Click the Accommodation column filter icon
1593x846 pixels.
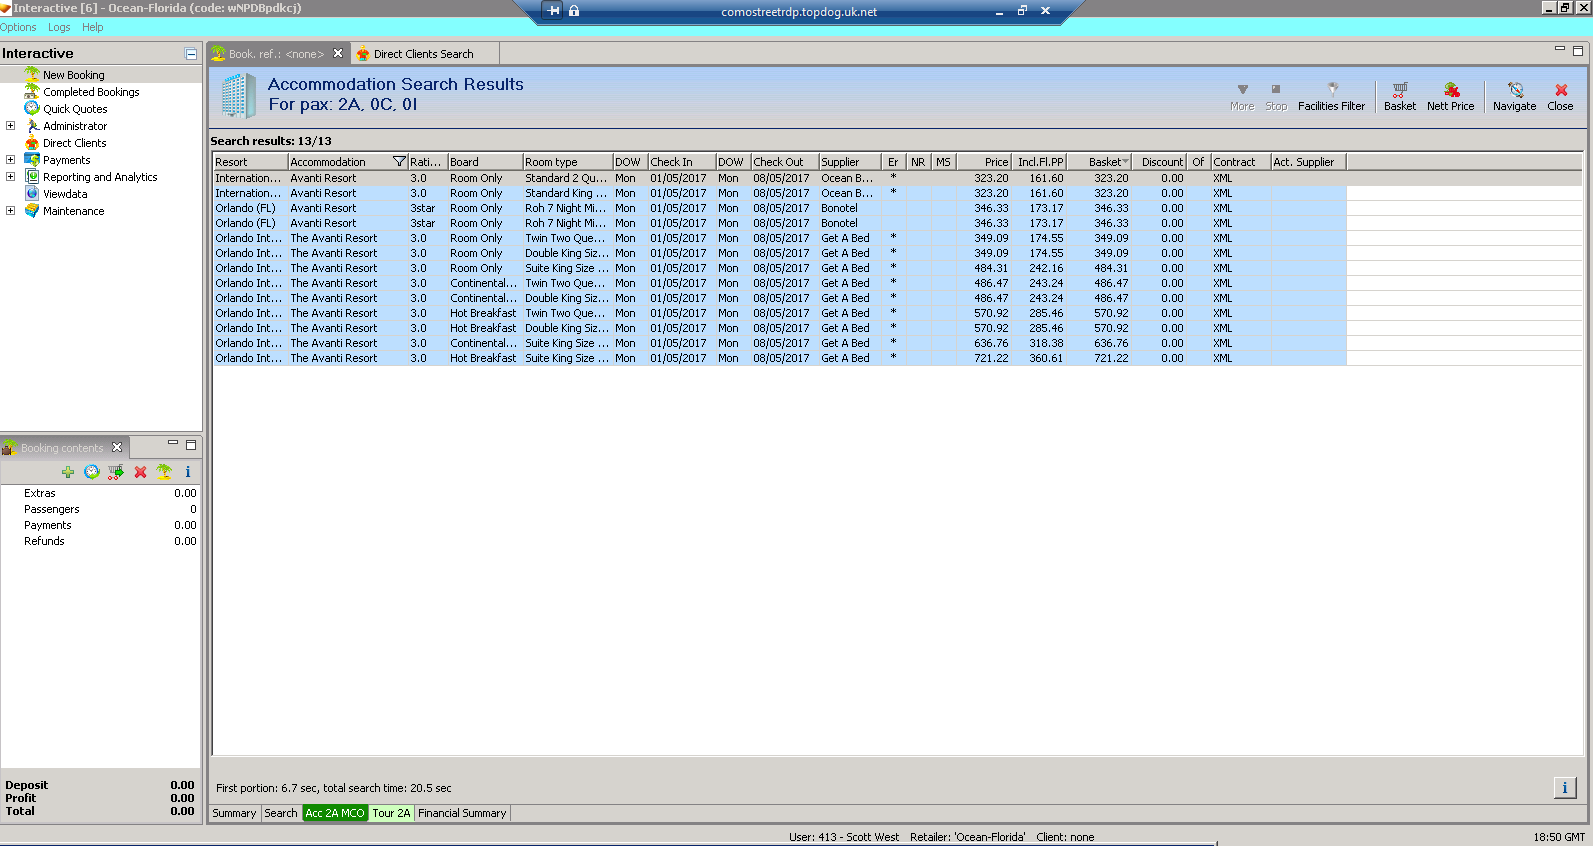pyautogui.click(x=399, y=162)
